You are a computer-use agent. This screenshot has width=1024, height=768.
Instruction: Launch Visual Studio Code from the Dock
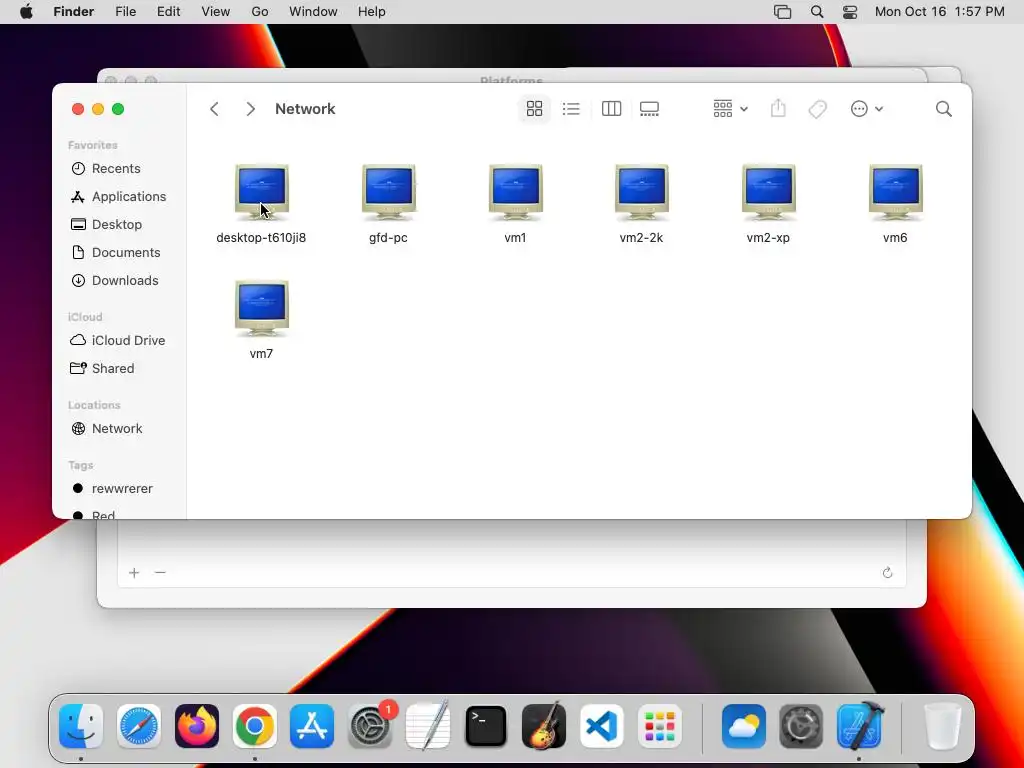point(601,726)
